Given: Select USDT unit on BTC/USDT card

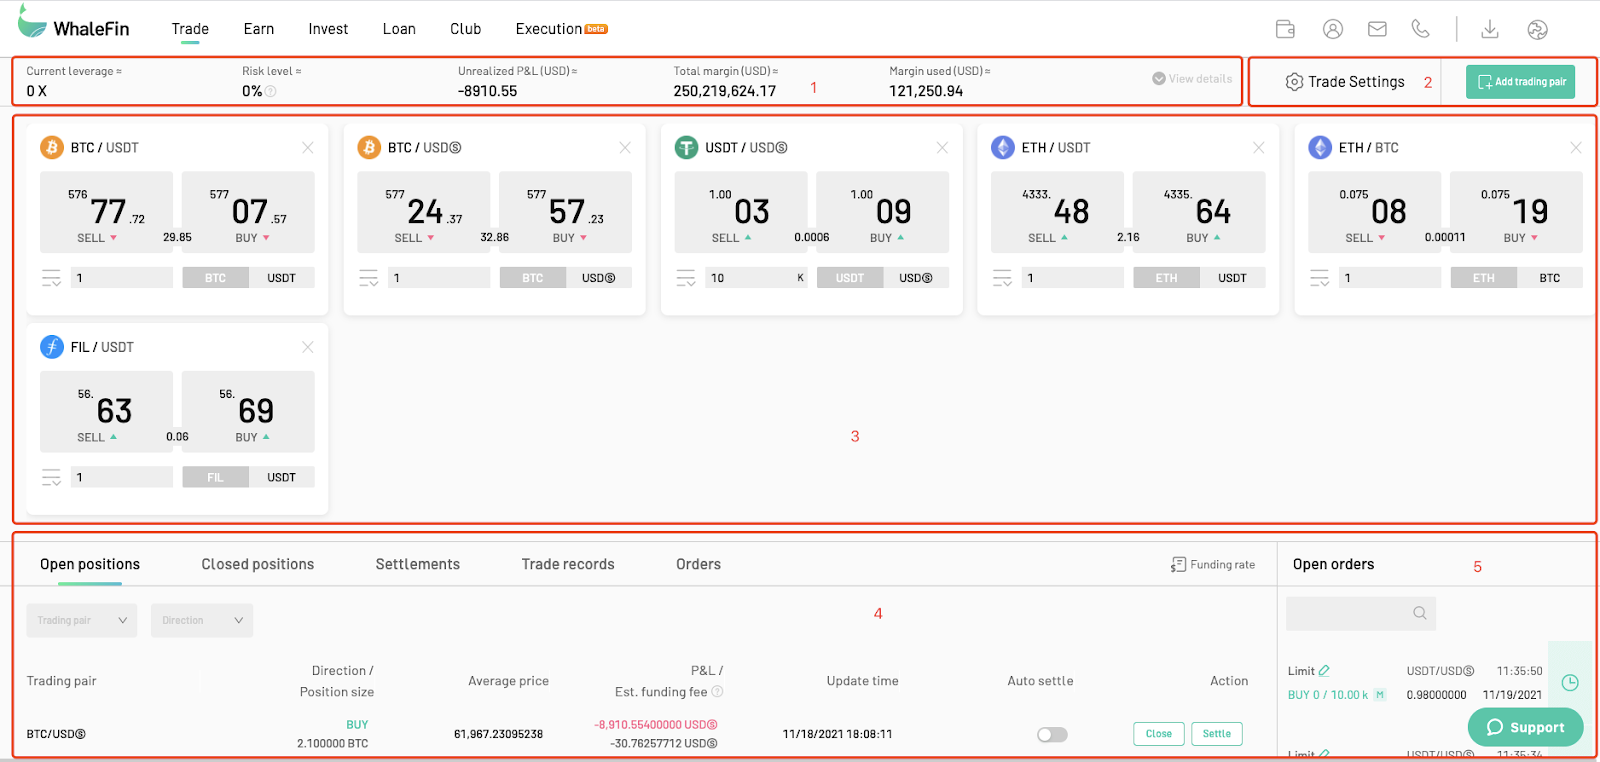Looking at the screenshot, I should [x=281, y=278].
